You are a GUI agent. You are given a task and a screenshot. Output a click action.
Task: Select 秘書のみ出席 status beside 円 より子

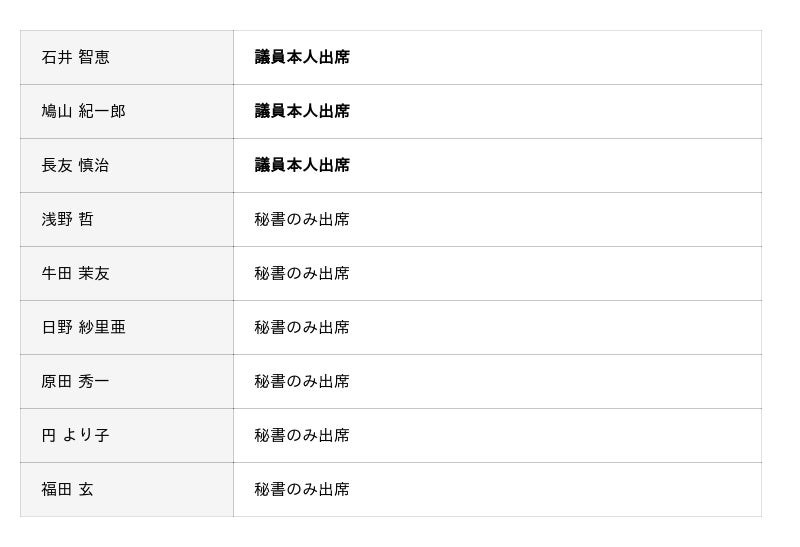pos(302,436)
